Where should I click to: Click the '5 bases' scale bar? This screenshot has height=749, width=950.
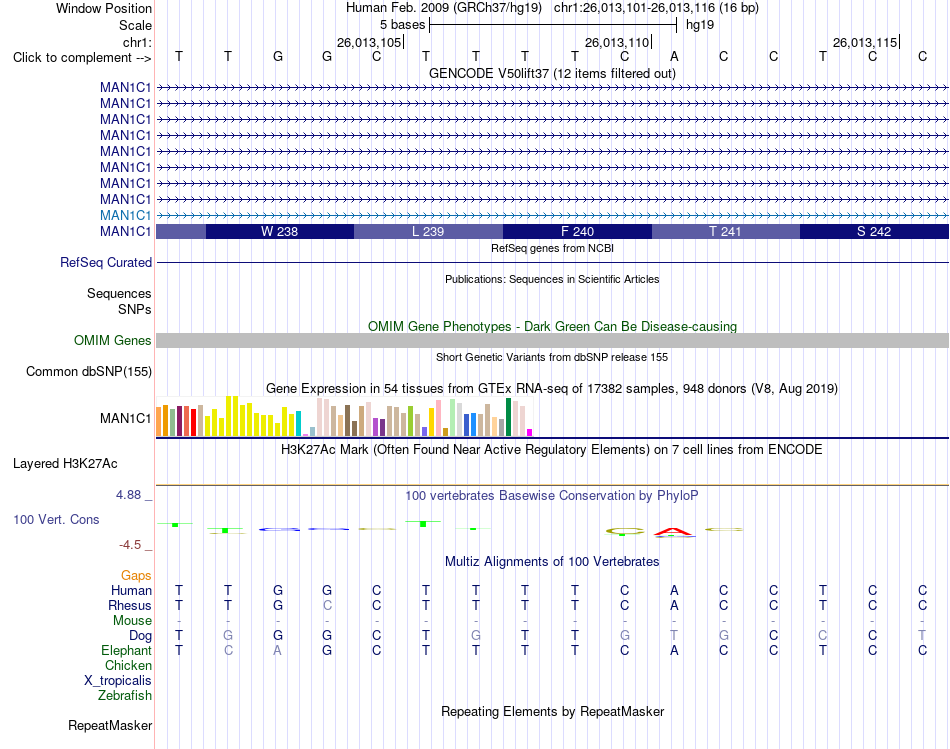point(553,25)
